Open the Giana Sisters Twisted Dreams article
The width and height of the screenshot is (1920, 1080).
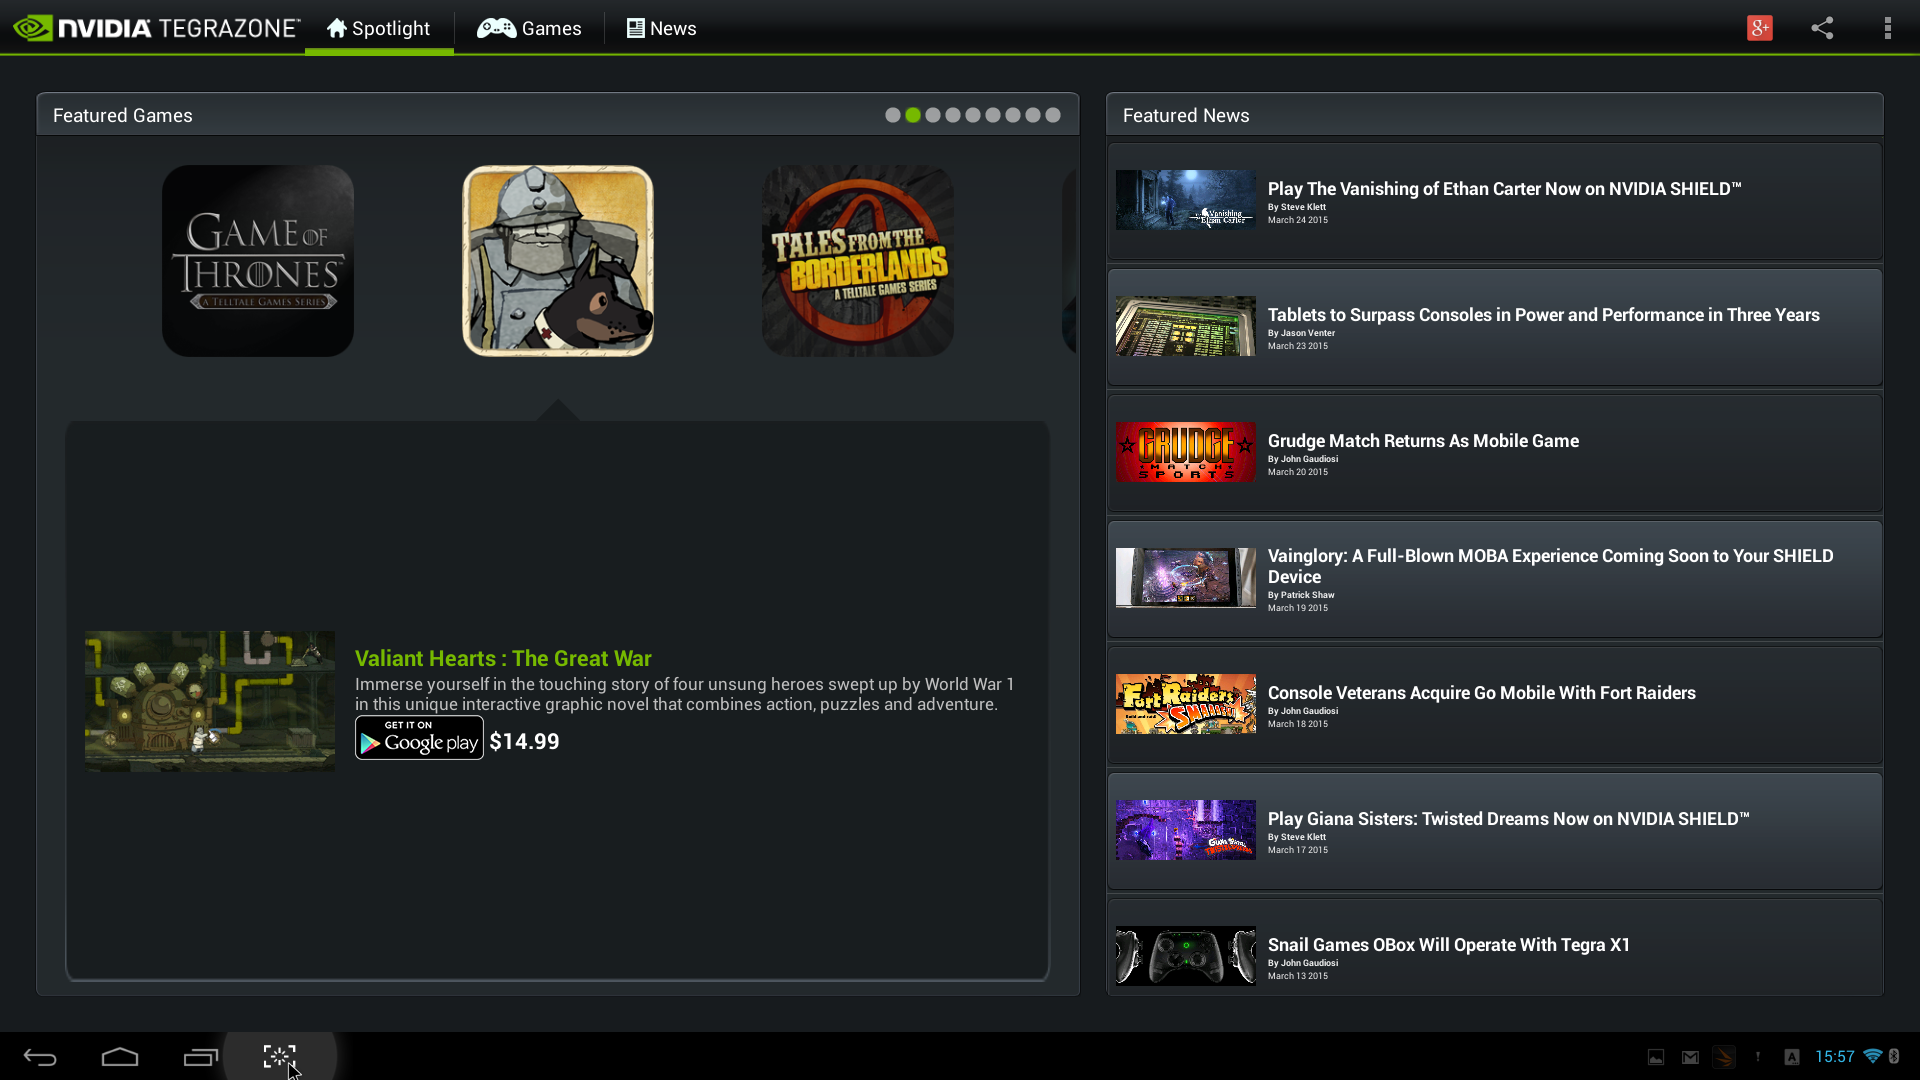coord(1495,831)
